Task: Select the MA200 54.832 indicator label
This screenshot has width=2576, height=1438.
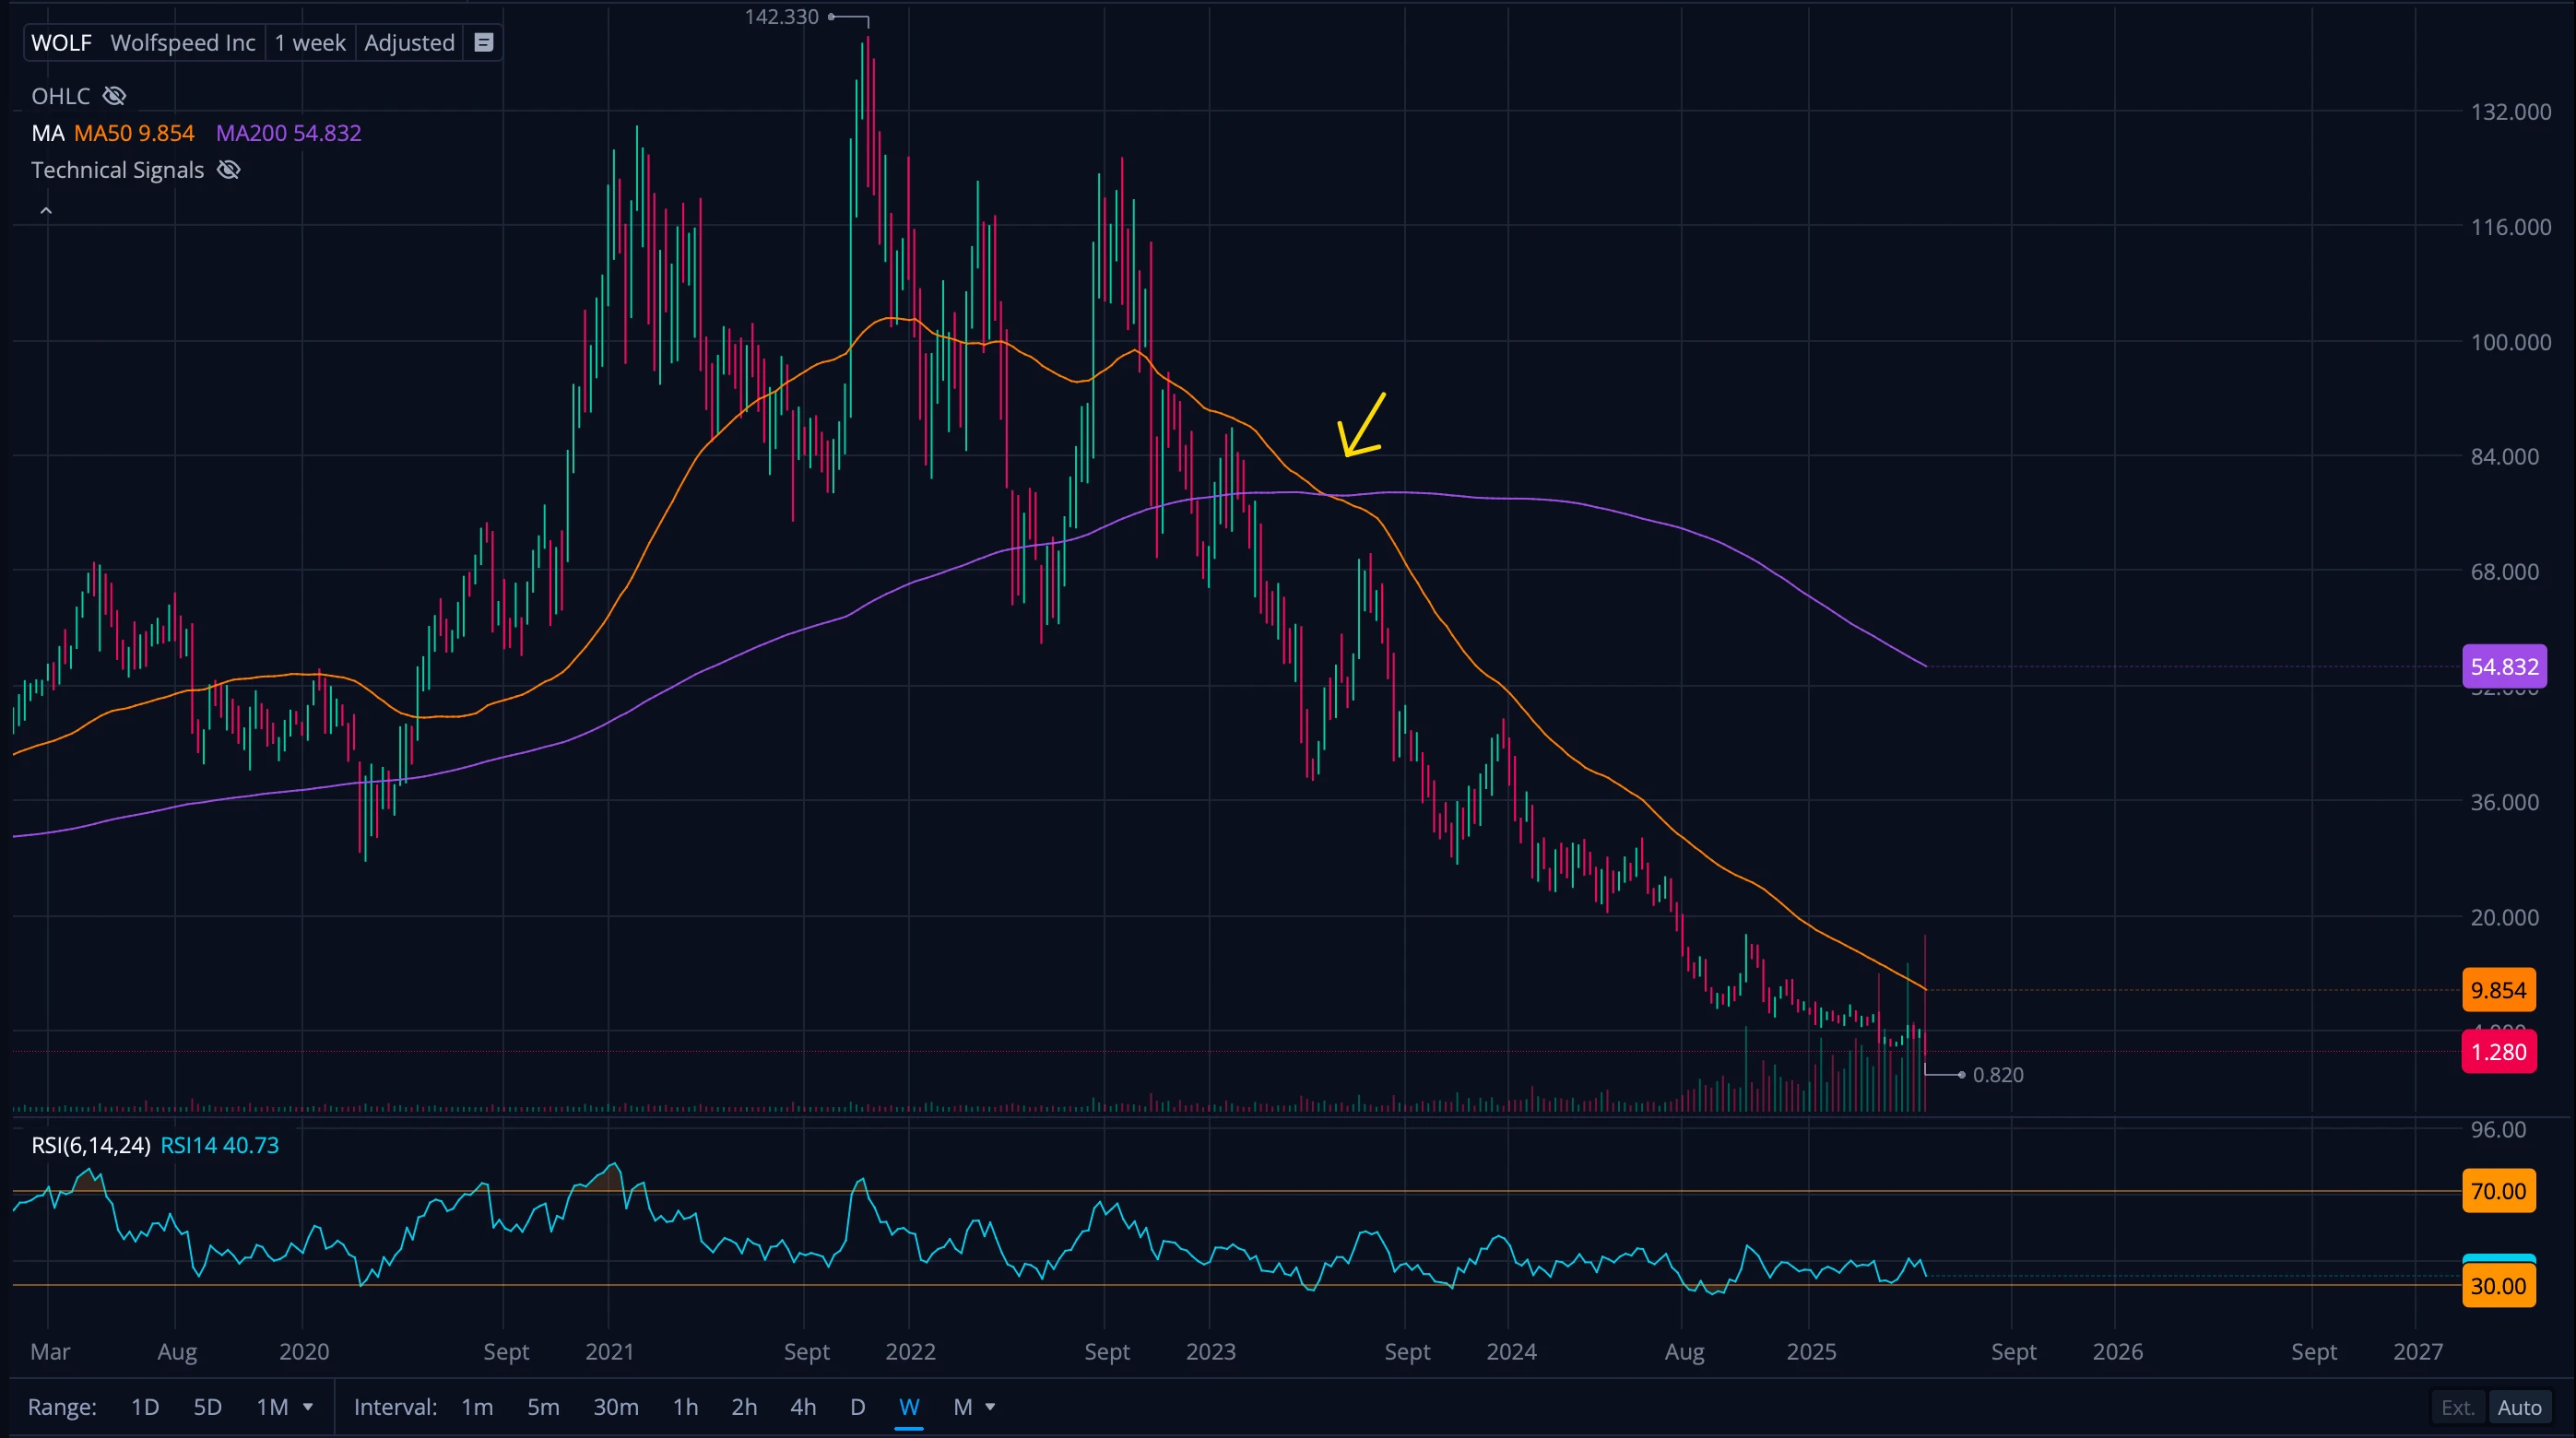Action: [x=289, y=133]
